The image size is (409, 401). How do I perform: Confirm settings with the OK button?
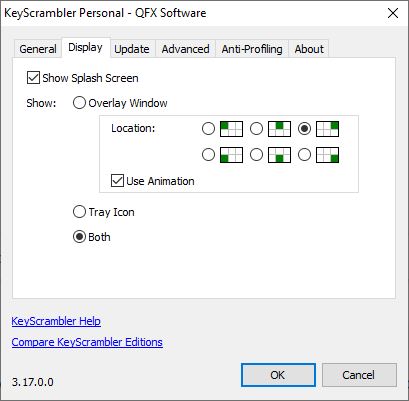pyautogui.click(x=278, y=375)
